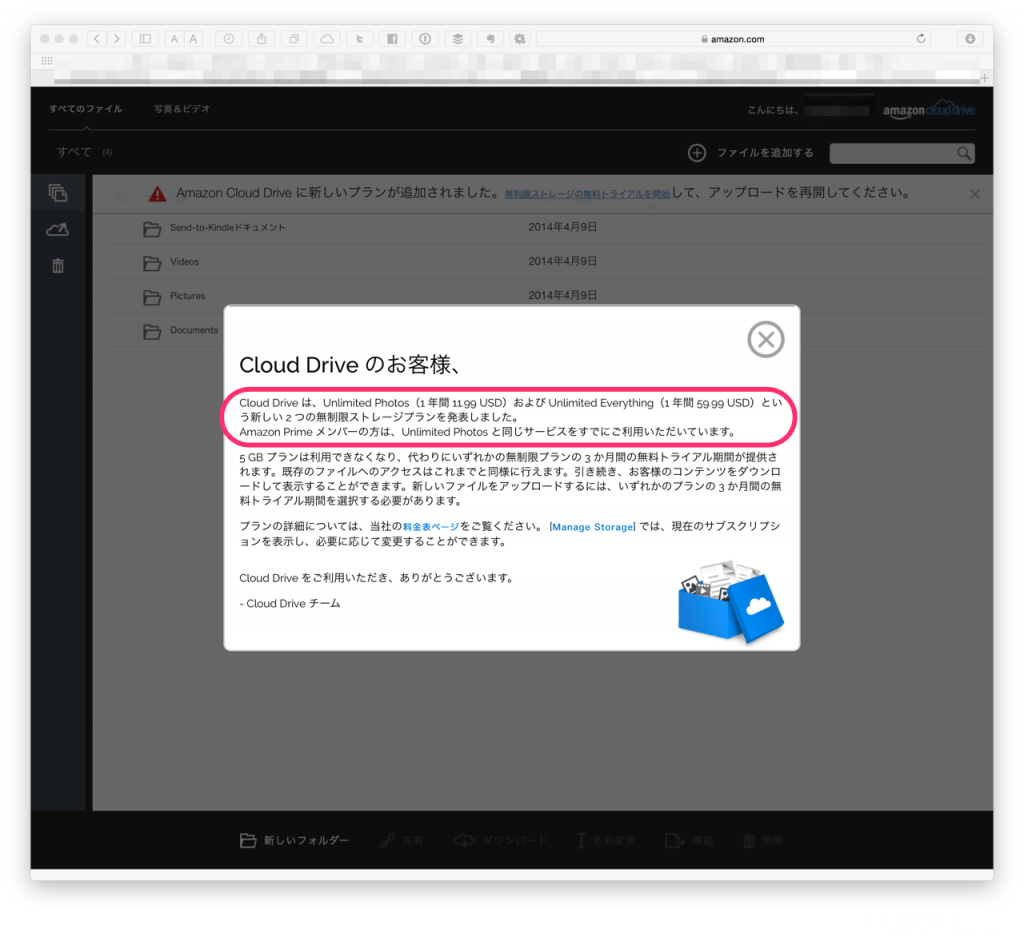Go back with Safari back arrow
The height and width of the screenshot is (950, 1024).
click(x=97, y=39)
